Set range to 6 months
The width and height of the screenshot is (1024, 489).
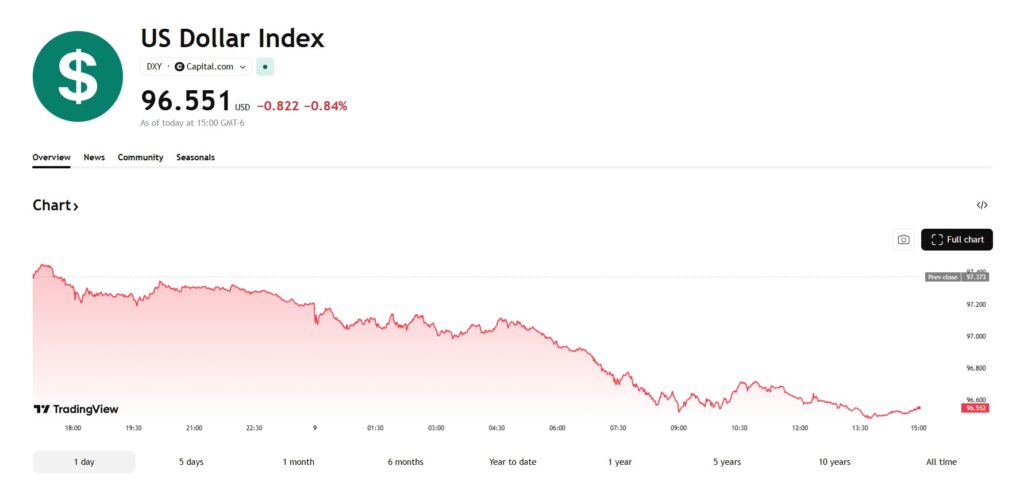point(405,462)
